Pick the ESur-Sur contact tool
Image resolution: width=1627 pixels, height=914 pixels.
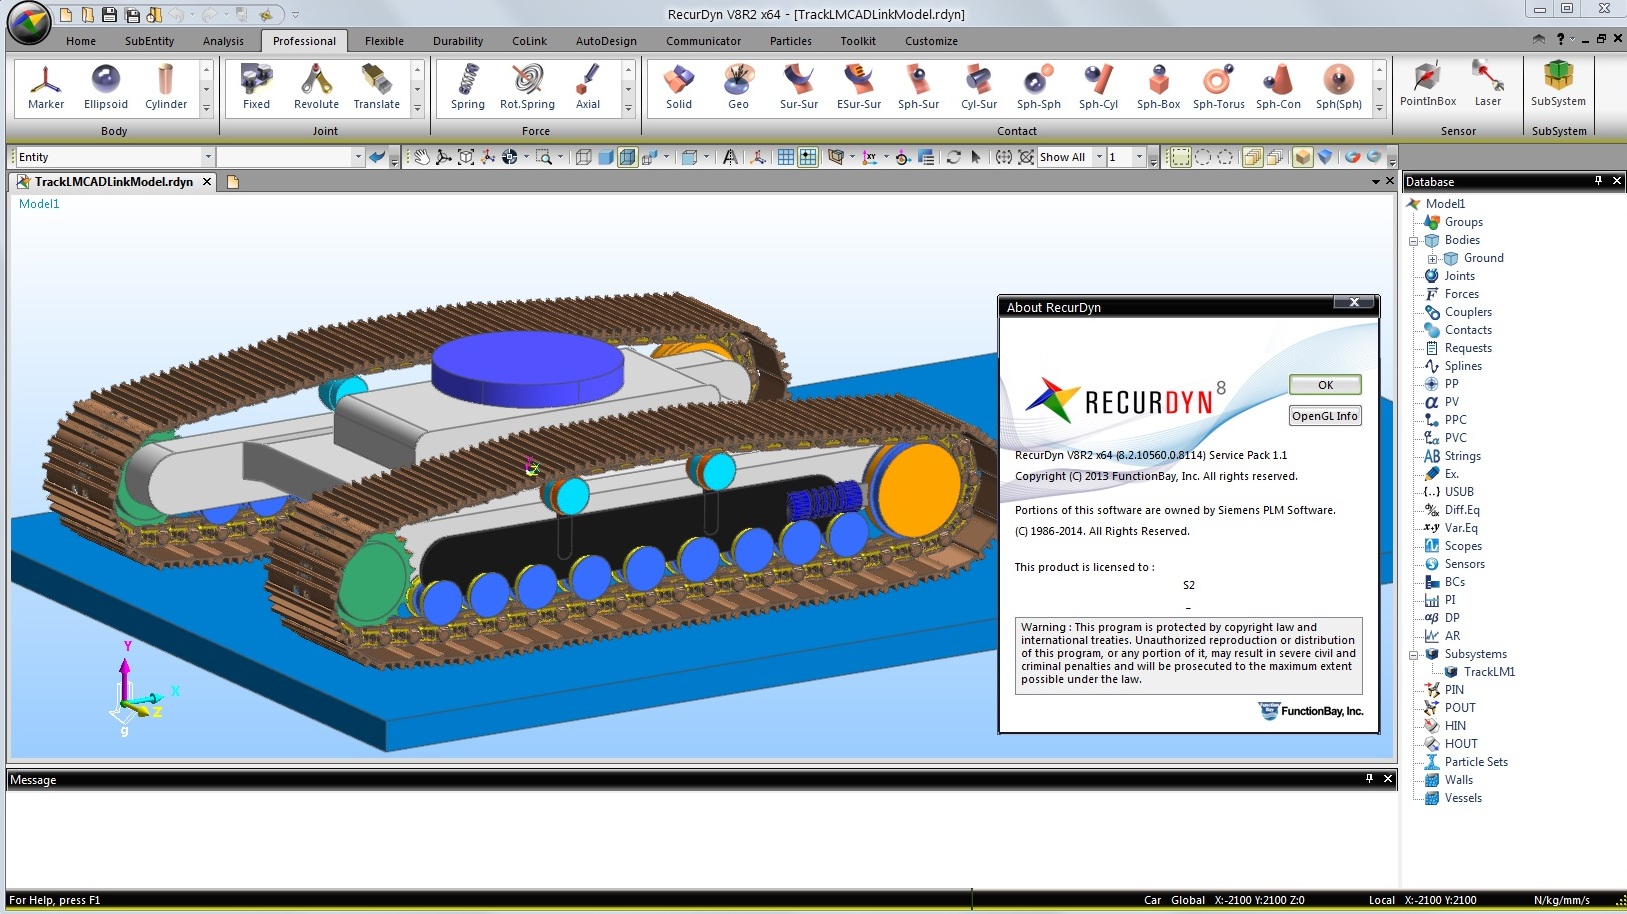click(x=859, y=87)
